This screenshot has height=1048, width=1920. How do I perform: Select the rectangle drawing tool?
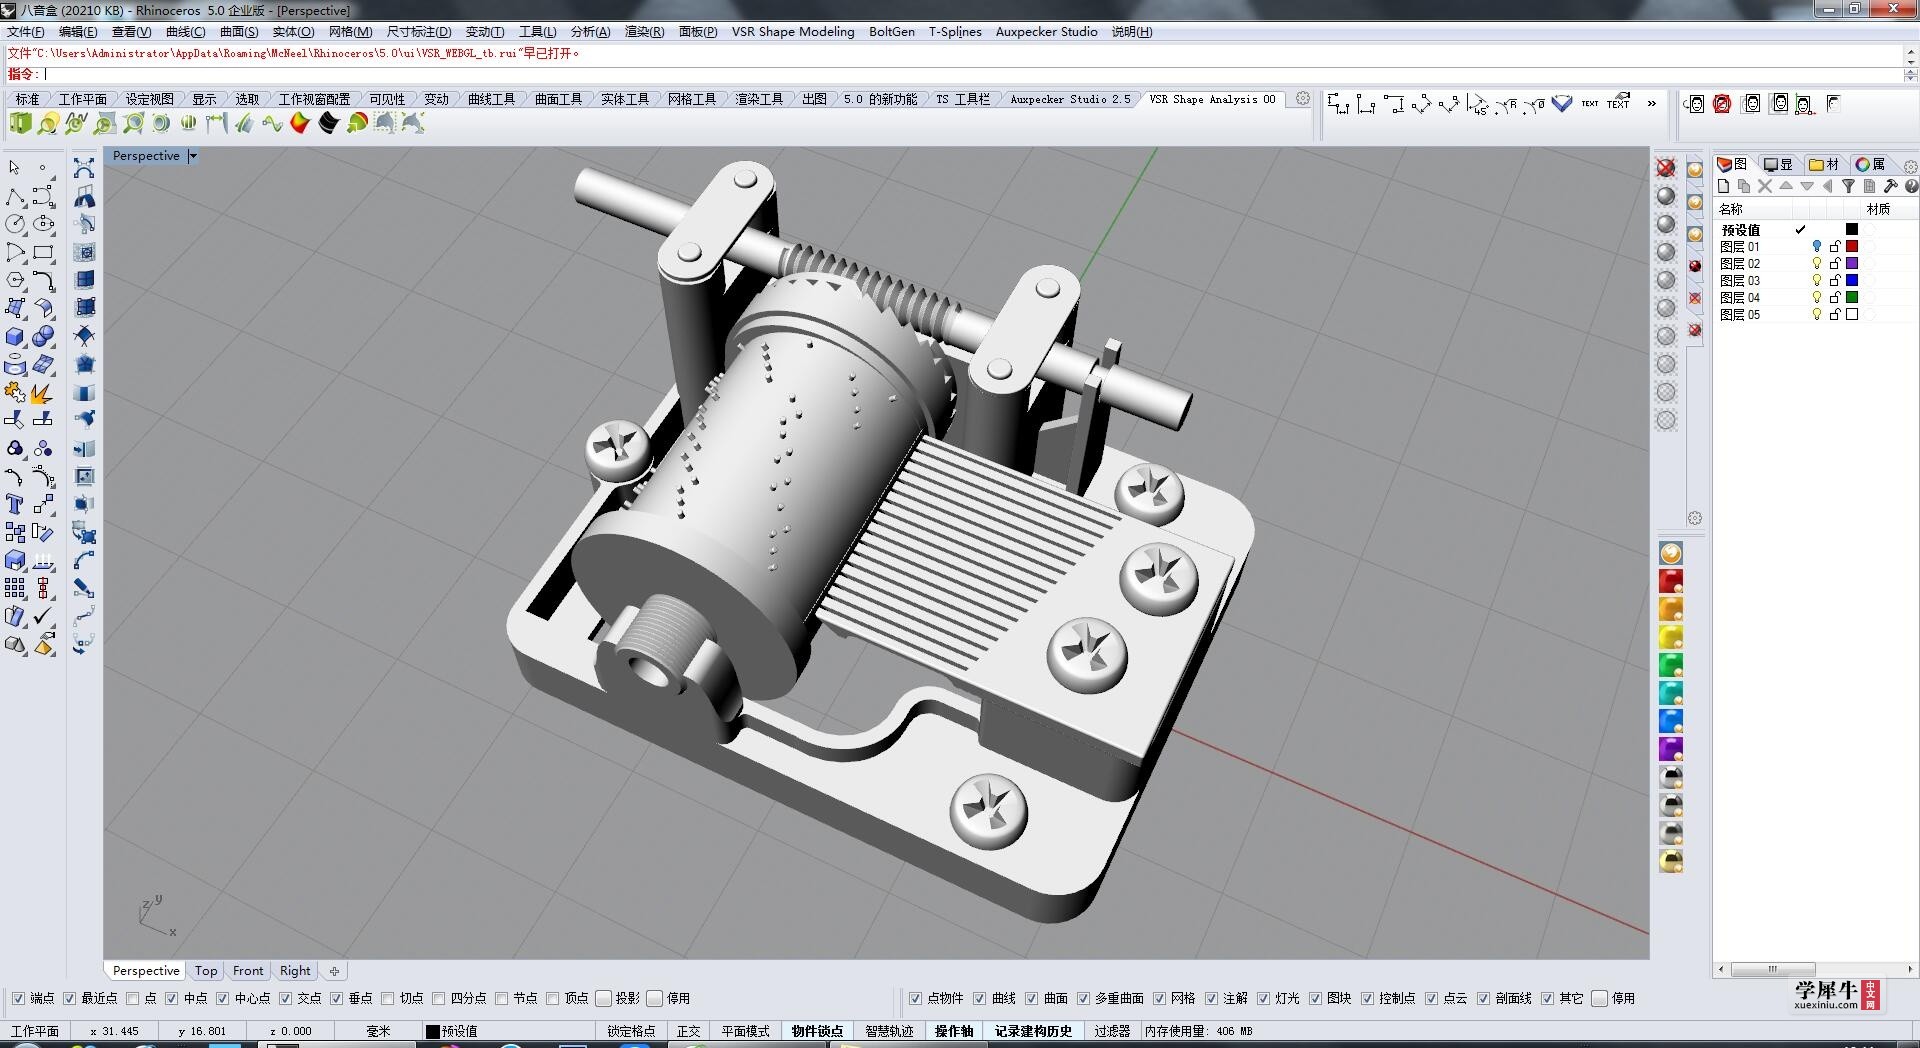point(43,252)
